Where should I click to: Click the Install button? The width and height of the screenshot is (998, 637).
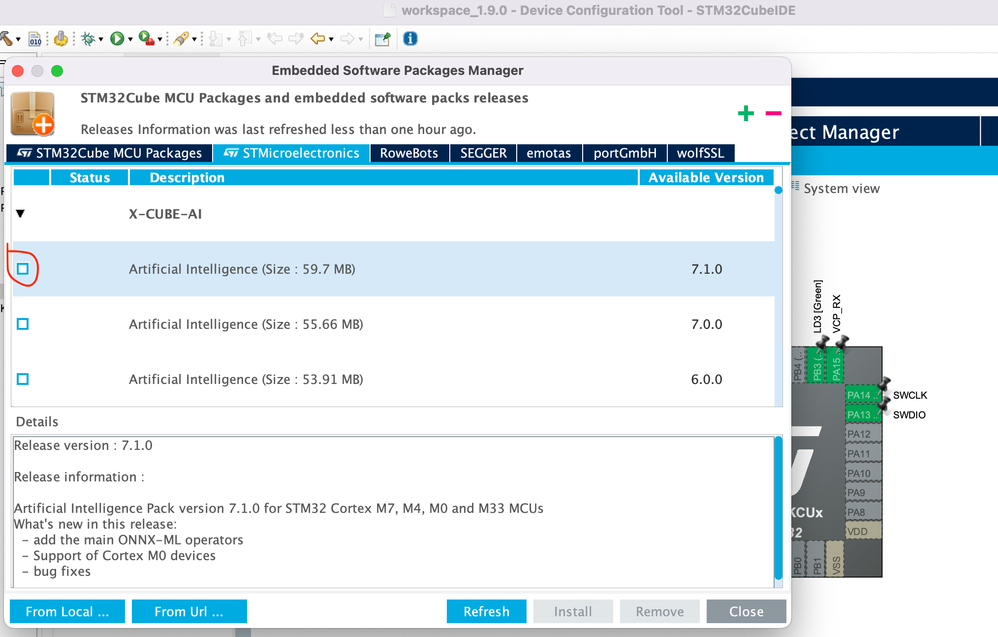pos(573,612)
